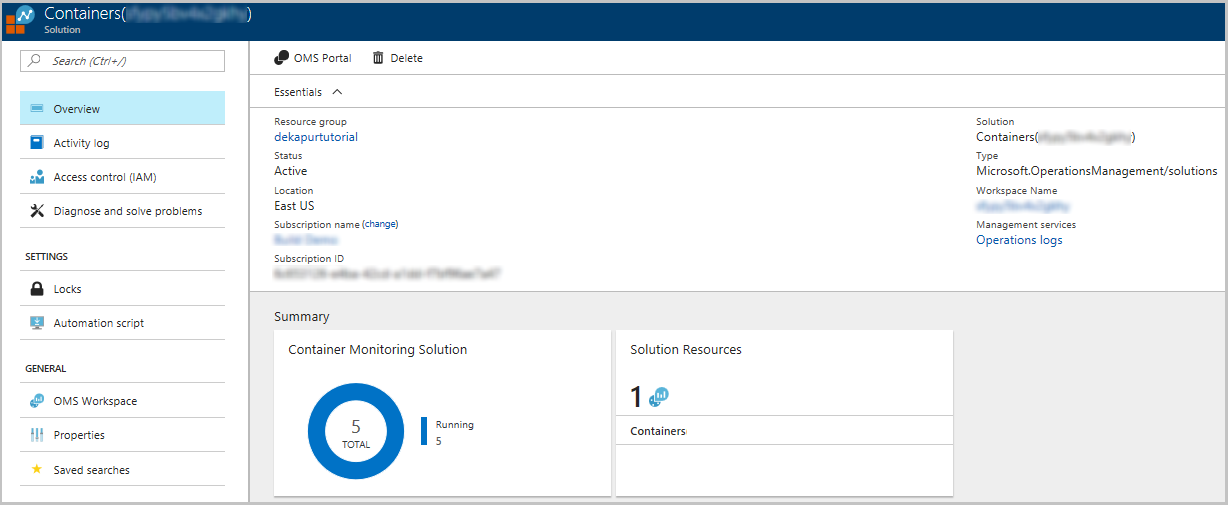This screenshot has width=1228, height=505.
Task: Click the subscription name change link
Action: (x=380, y=224)
